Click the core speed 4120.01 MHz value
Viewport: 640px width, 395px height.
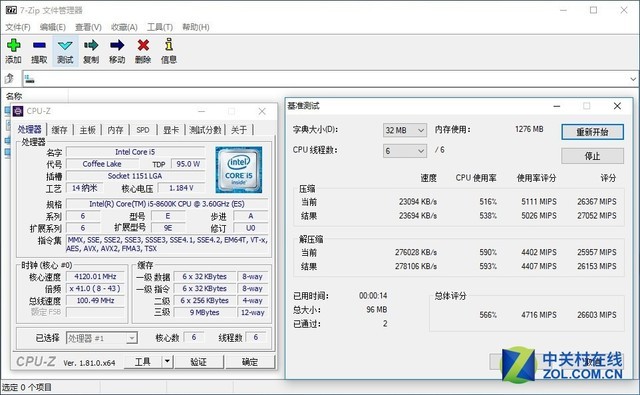[95, 276]
